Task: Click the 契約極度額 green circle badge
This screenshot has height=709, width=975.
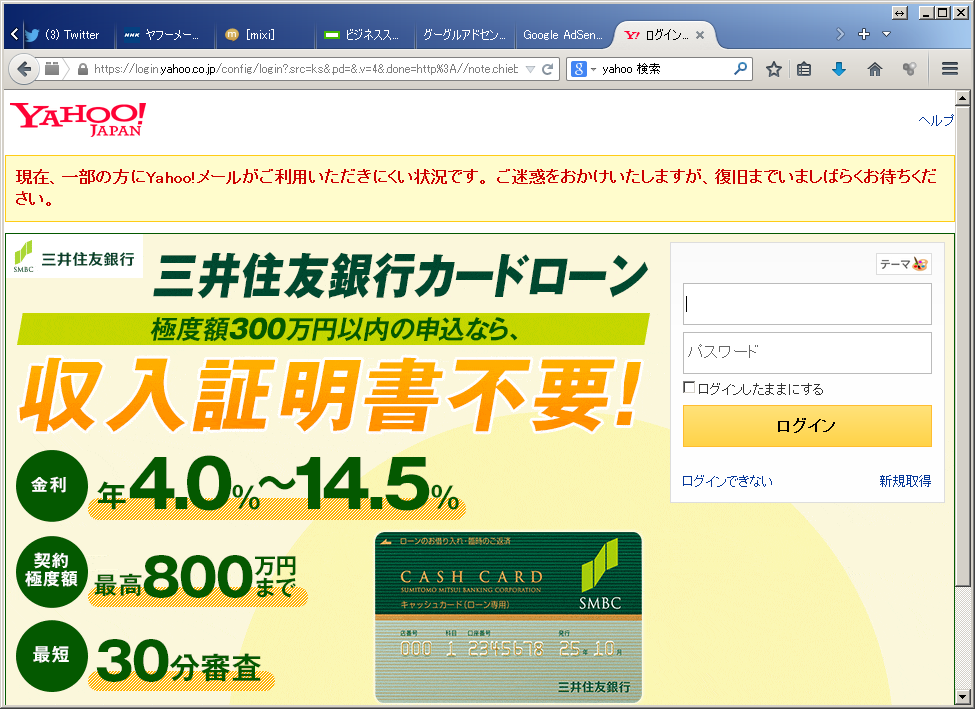Action: pos(52,572)
